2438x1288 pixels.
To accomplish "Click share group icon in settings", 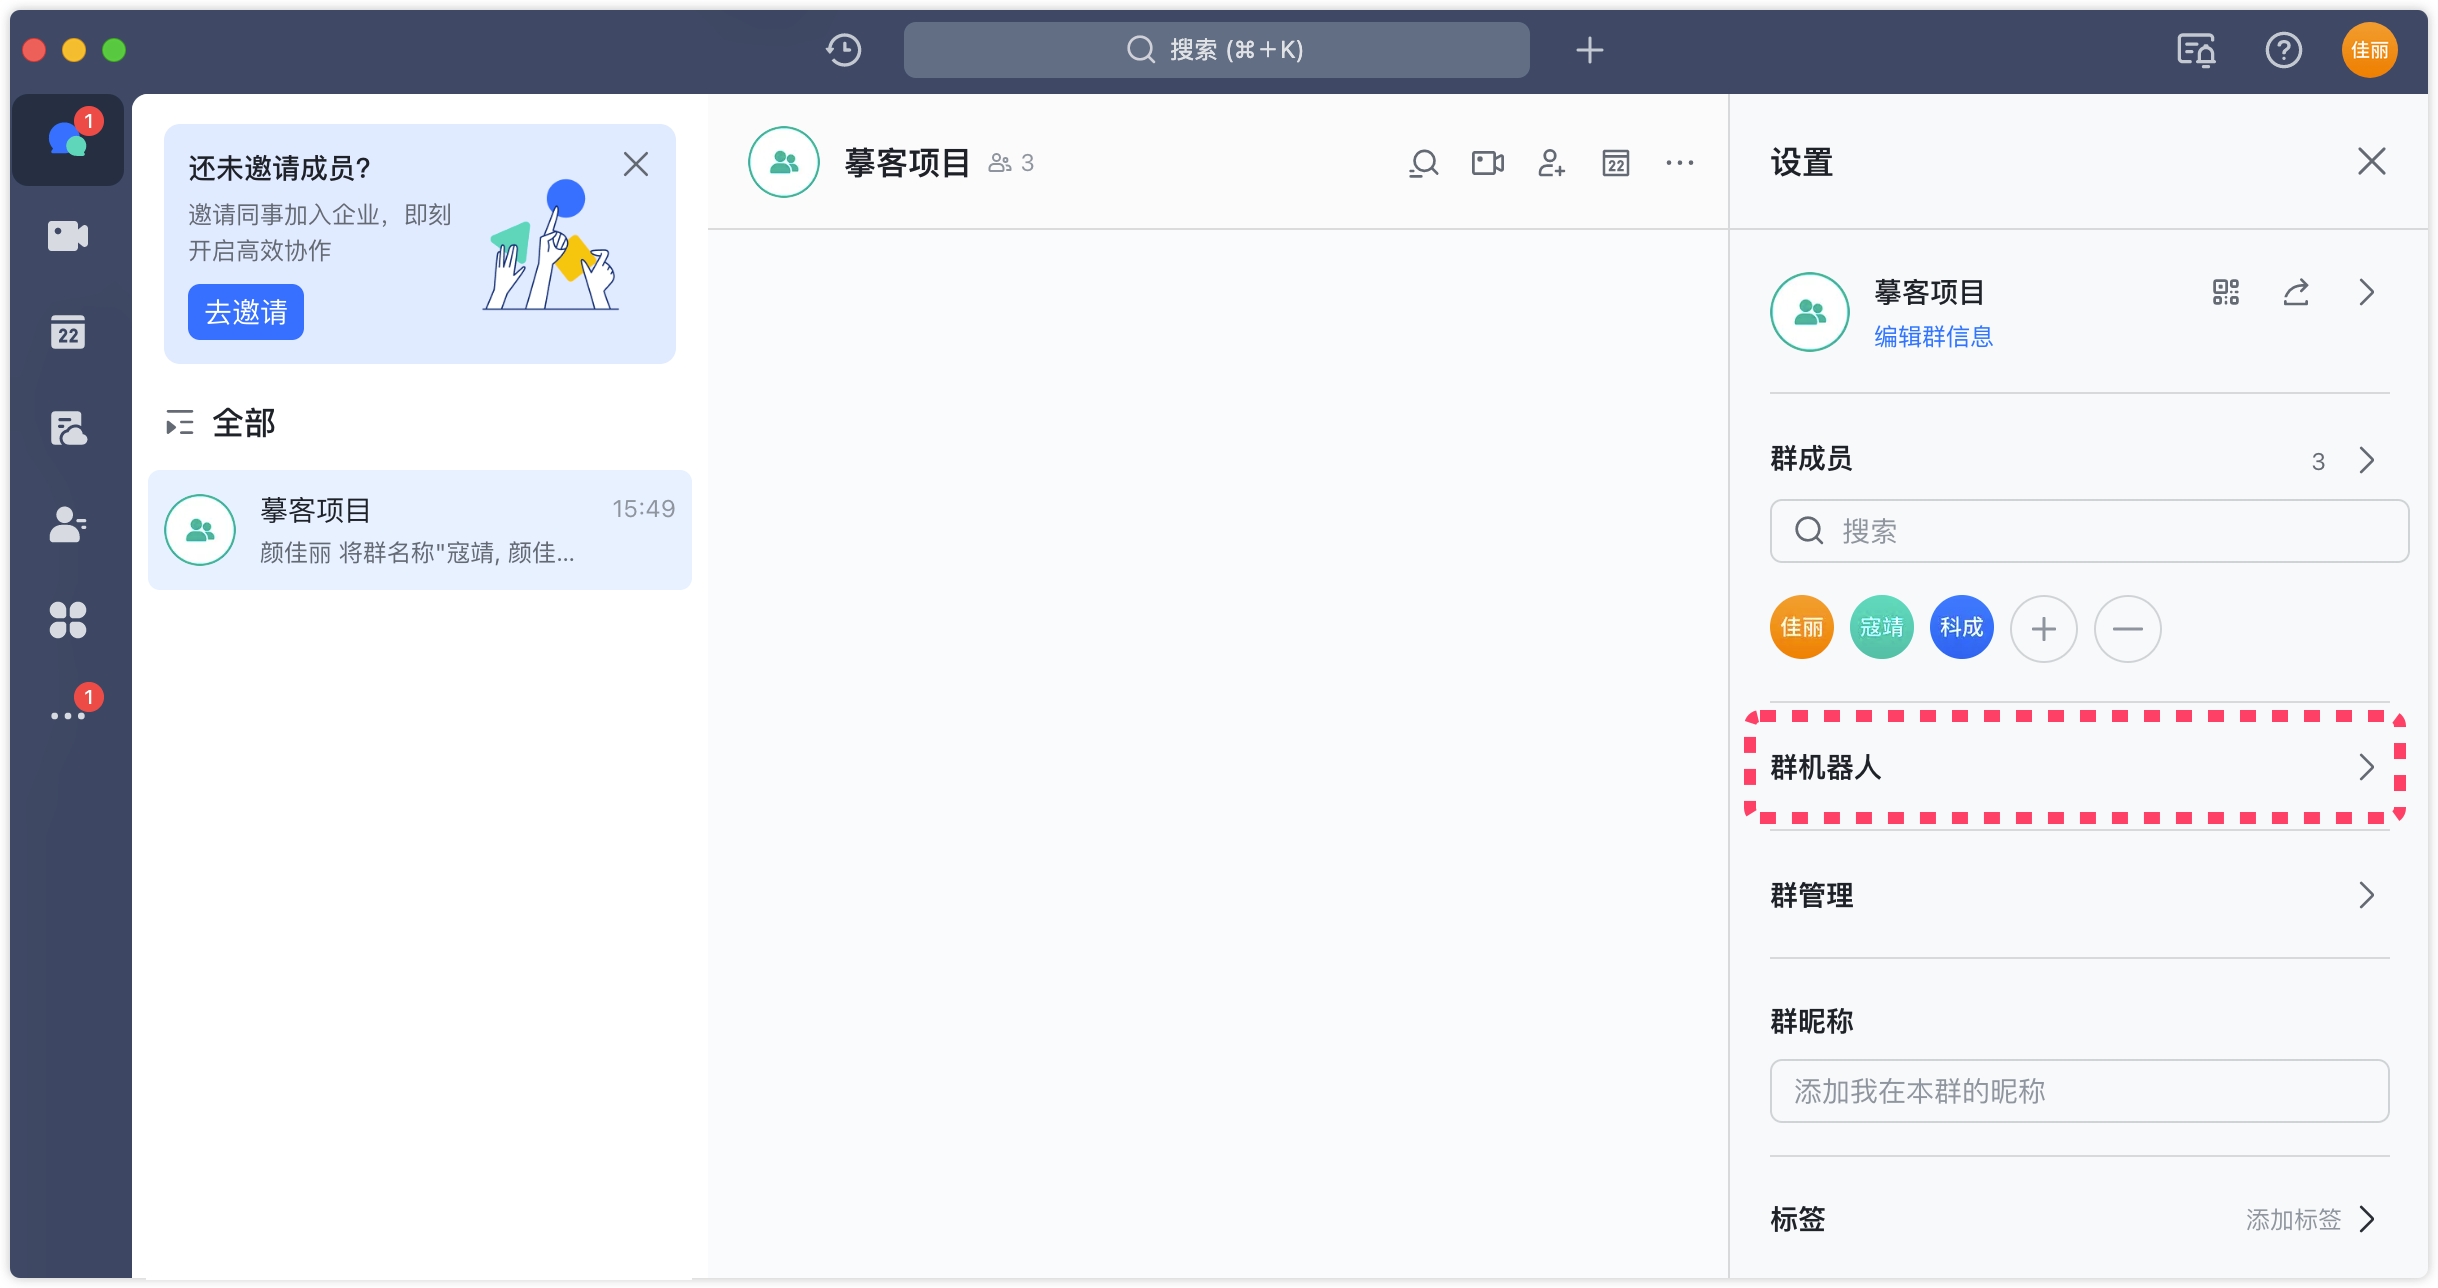I will (2296, 292).
